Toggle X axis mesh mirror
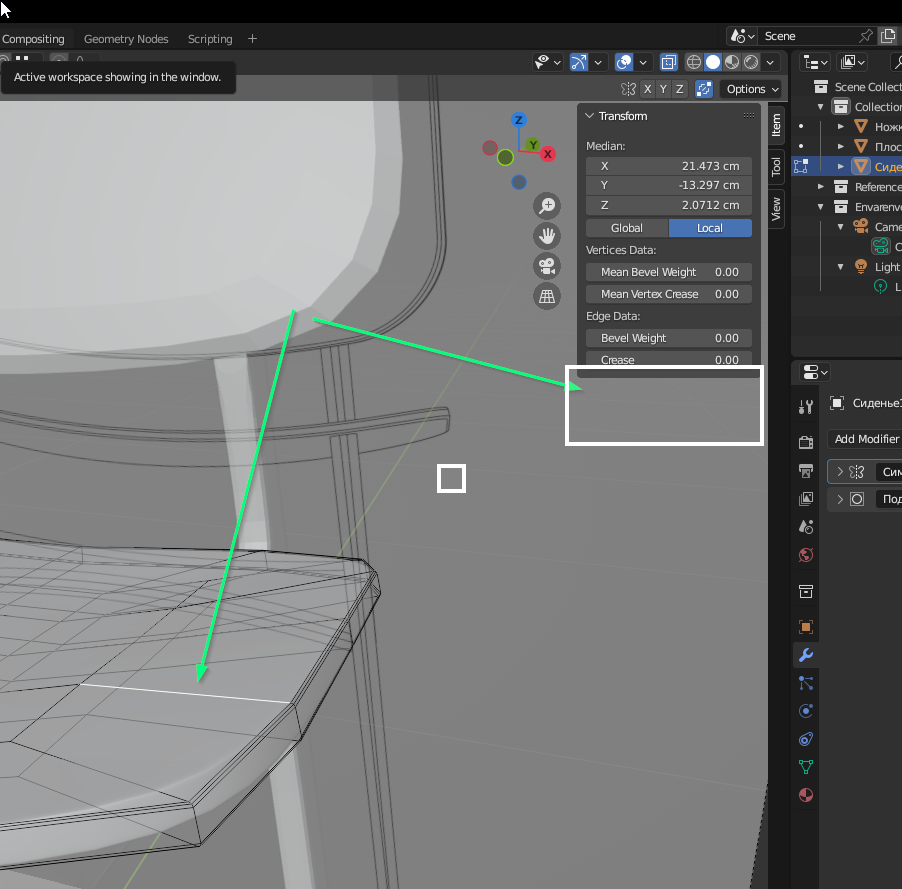 point(648,89)
